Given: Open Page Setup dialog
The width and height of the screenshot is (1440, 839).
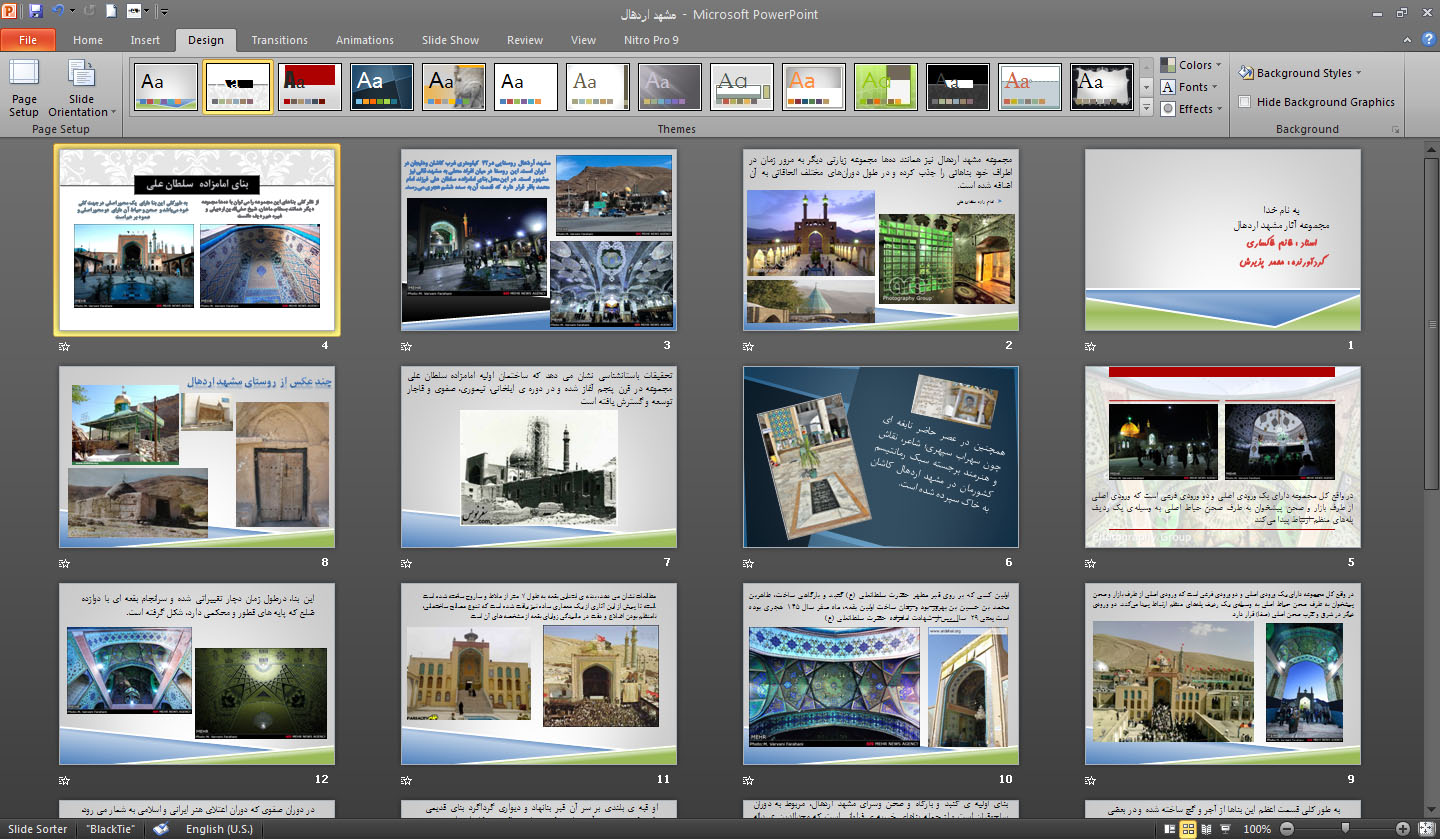Looking at the screenshot, I should pyautogui.click(x=24, y=88).
